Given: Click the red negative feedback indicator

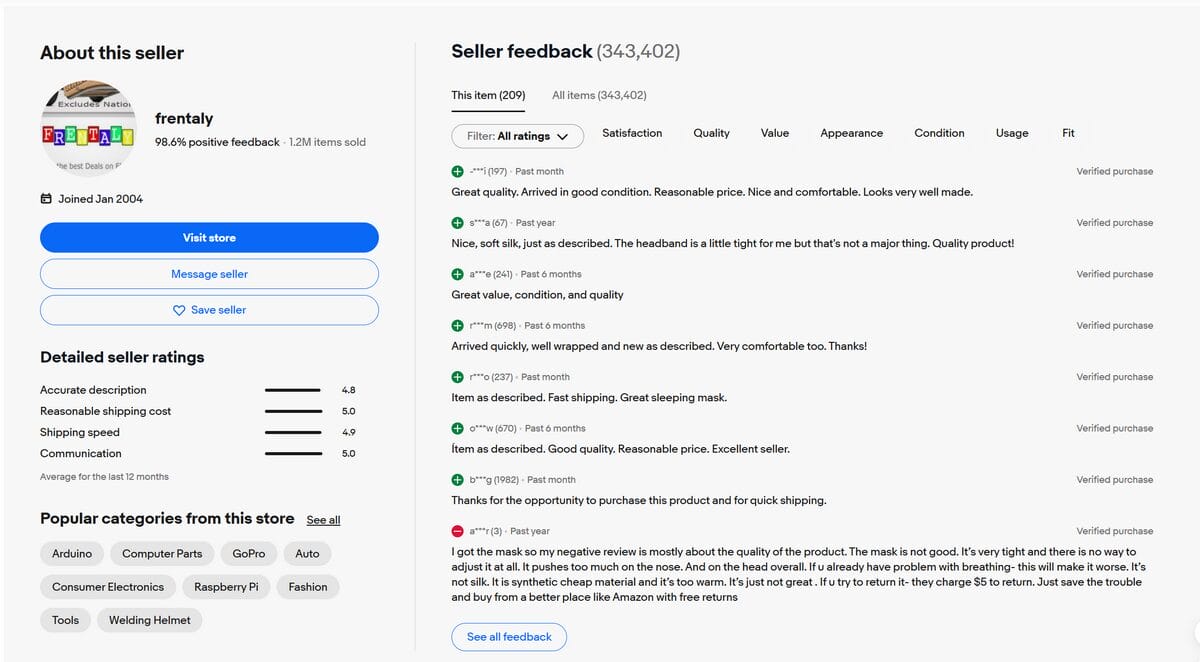Looking at the screenshot, I should pos(455,530).
